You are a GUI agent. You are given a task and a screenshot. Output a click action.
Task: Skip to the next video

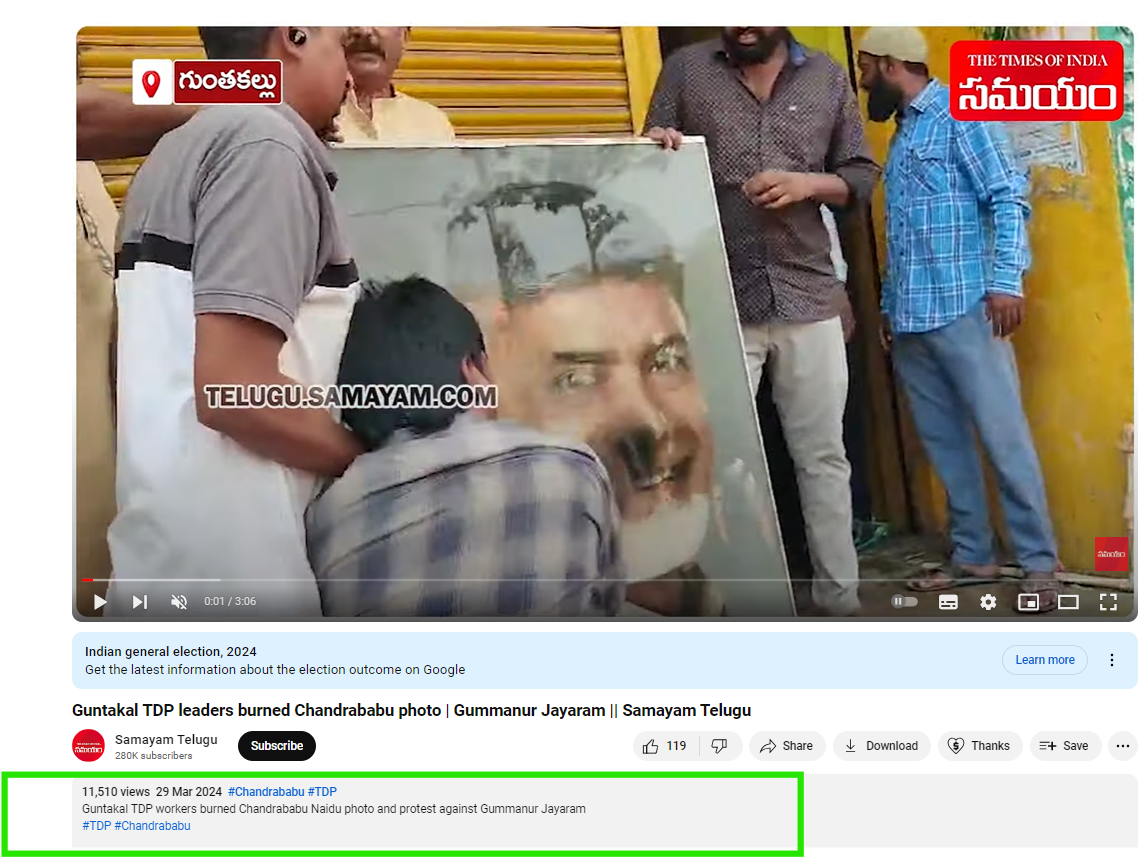click(x=140, y=602)
